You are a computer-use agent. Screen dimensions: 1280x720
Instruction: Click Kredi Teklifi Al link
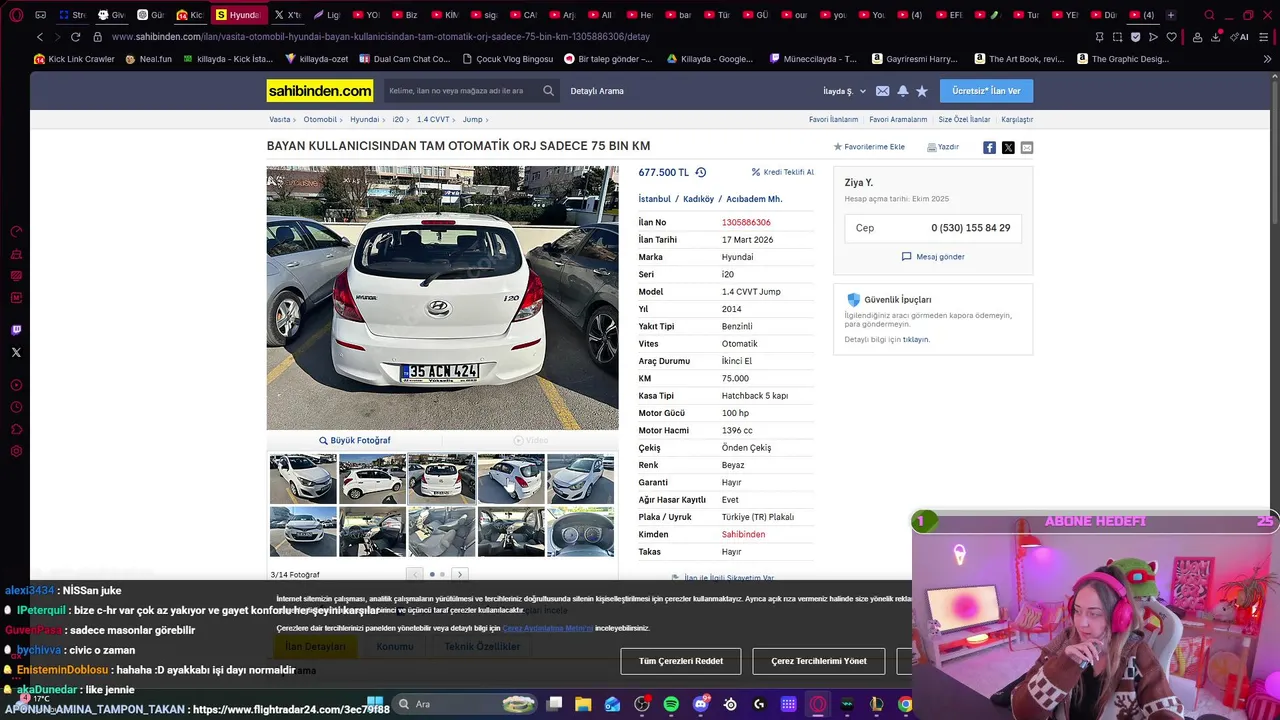tap(783, 172)
